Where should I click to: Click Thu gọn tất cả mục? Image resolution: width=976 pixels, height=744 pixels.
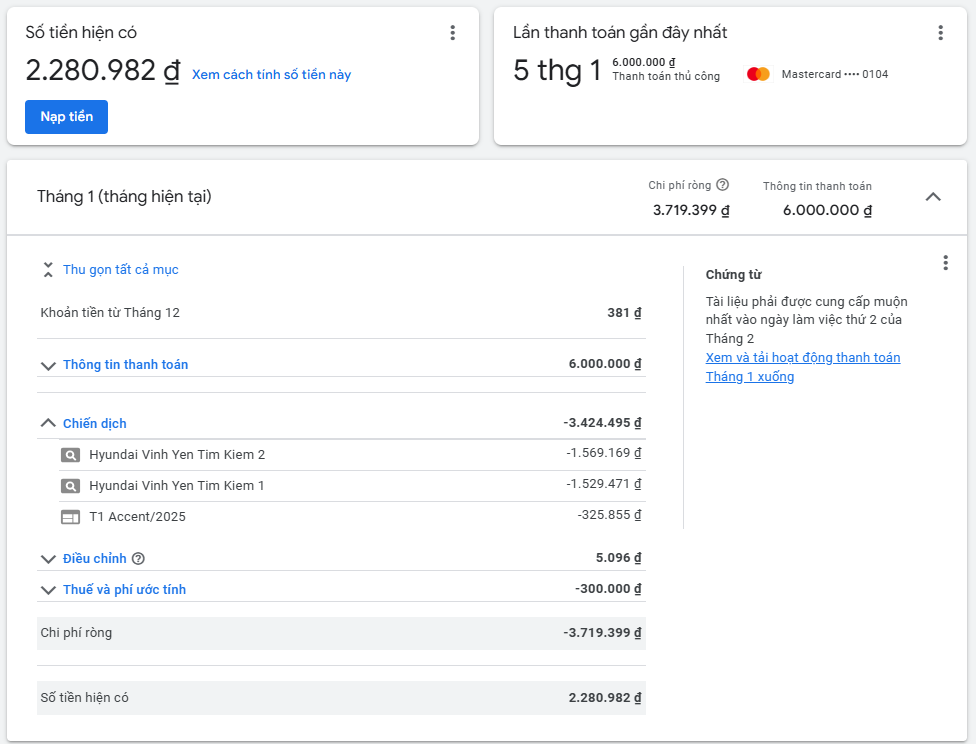pyautogui.click(x=120, y=270)
